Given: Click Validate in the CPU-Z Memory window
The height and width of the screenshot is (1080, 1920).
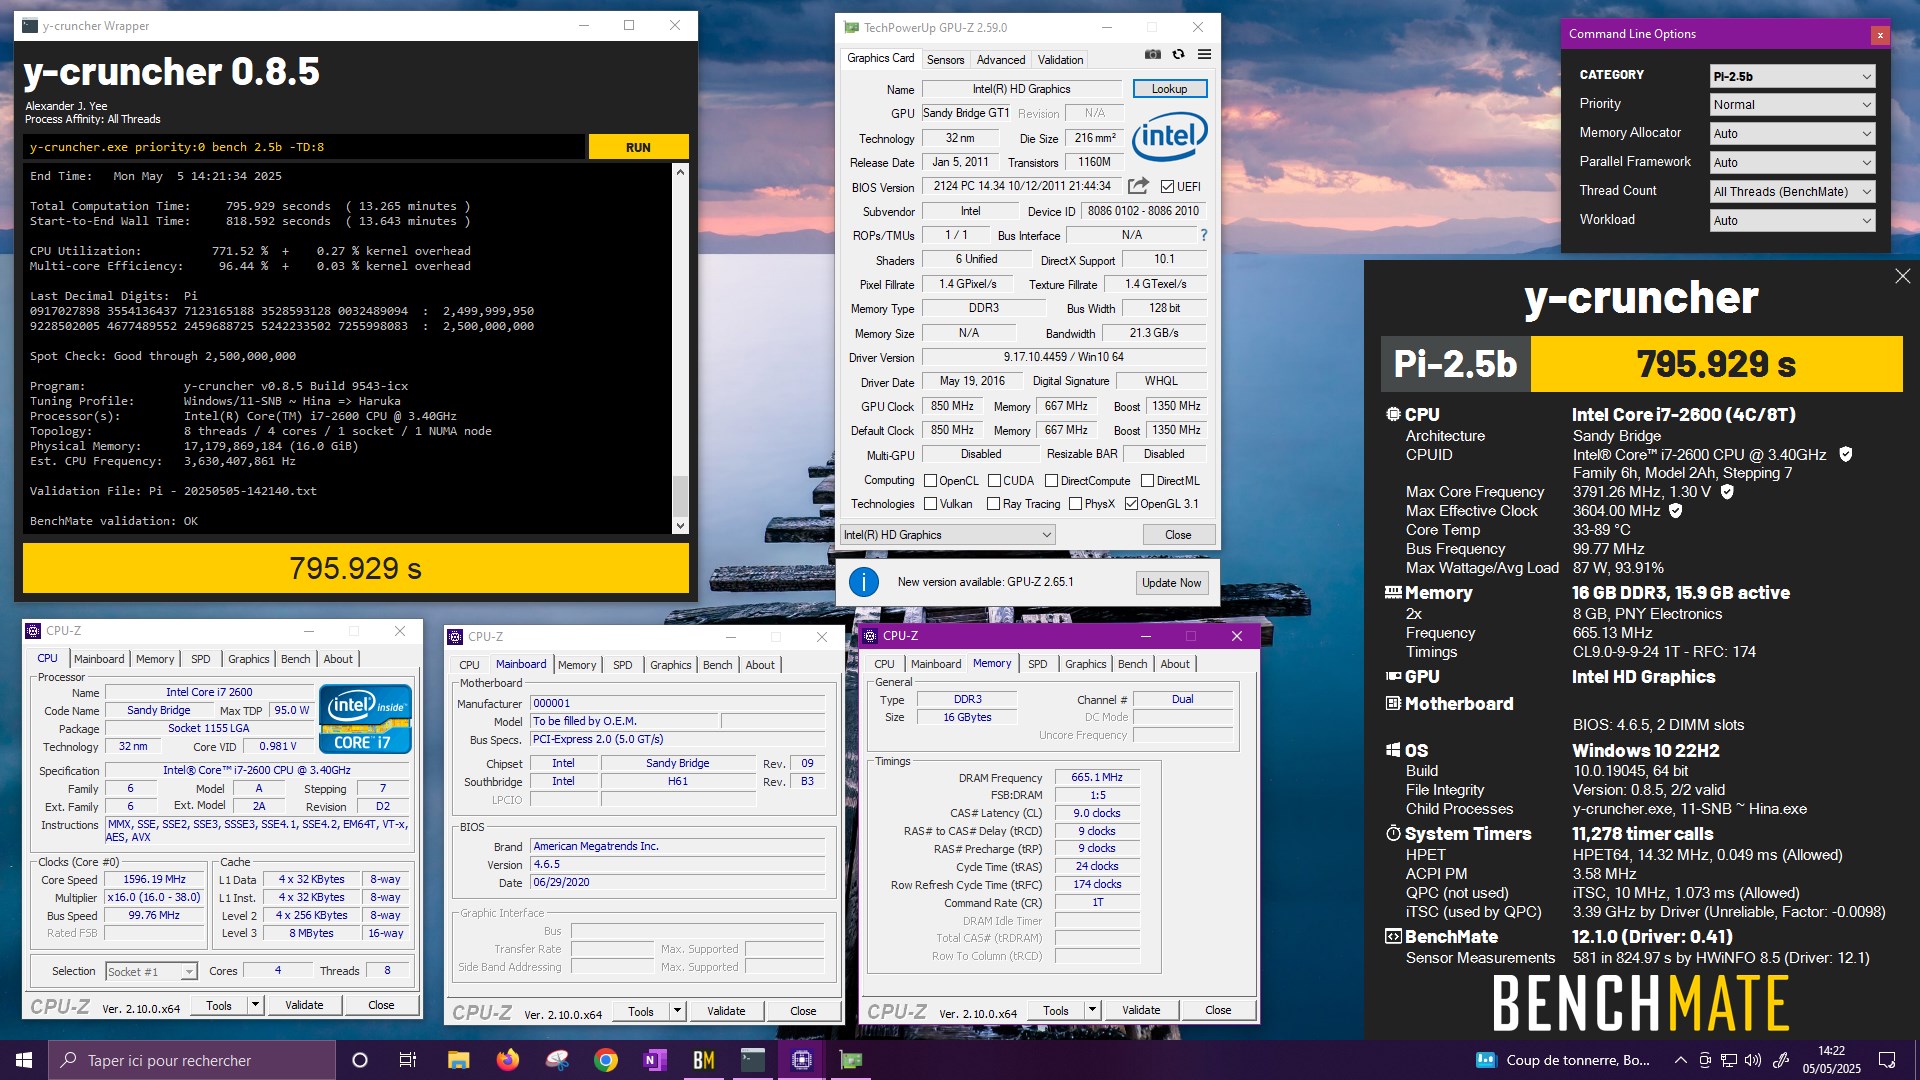Looking at the screenshot, I should pos(1141,1010).
